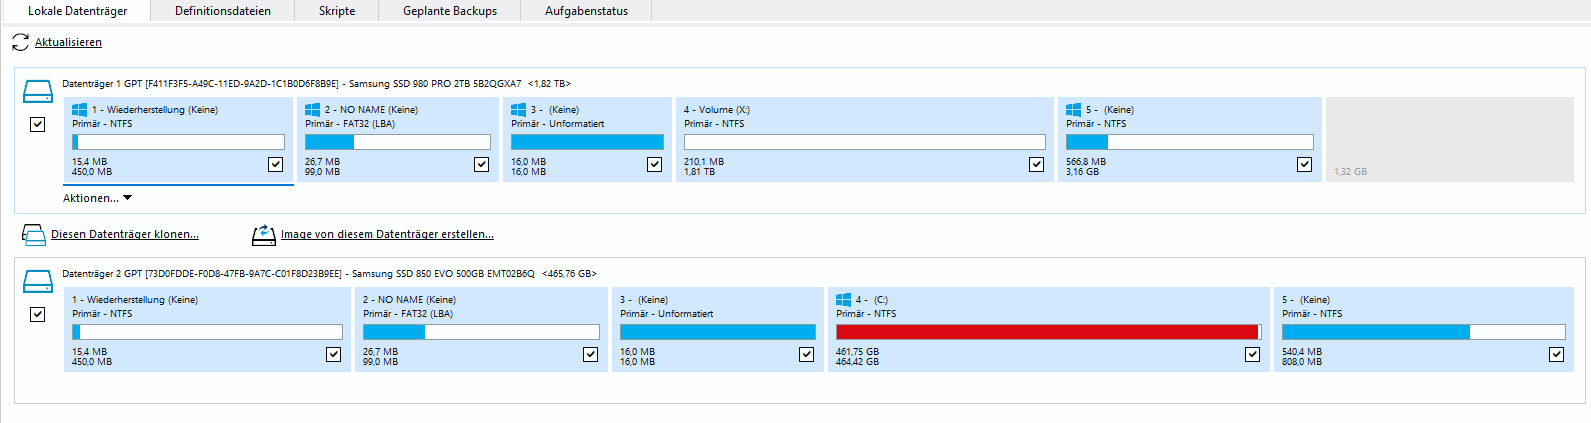
Task: Click the Datenträger 1 GPT Samsung SSD 980 PRO header
Action: [316, 84]
